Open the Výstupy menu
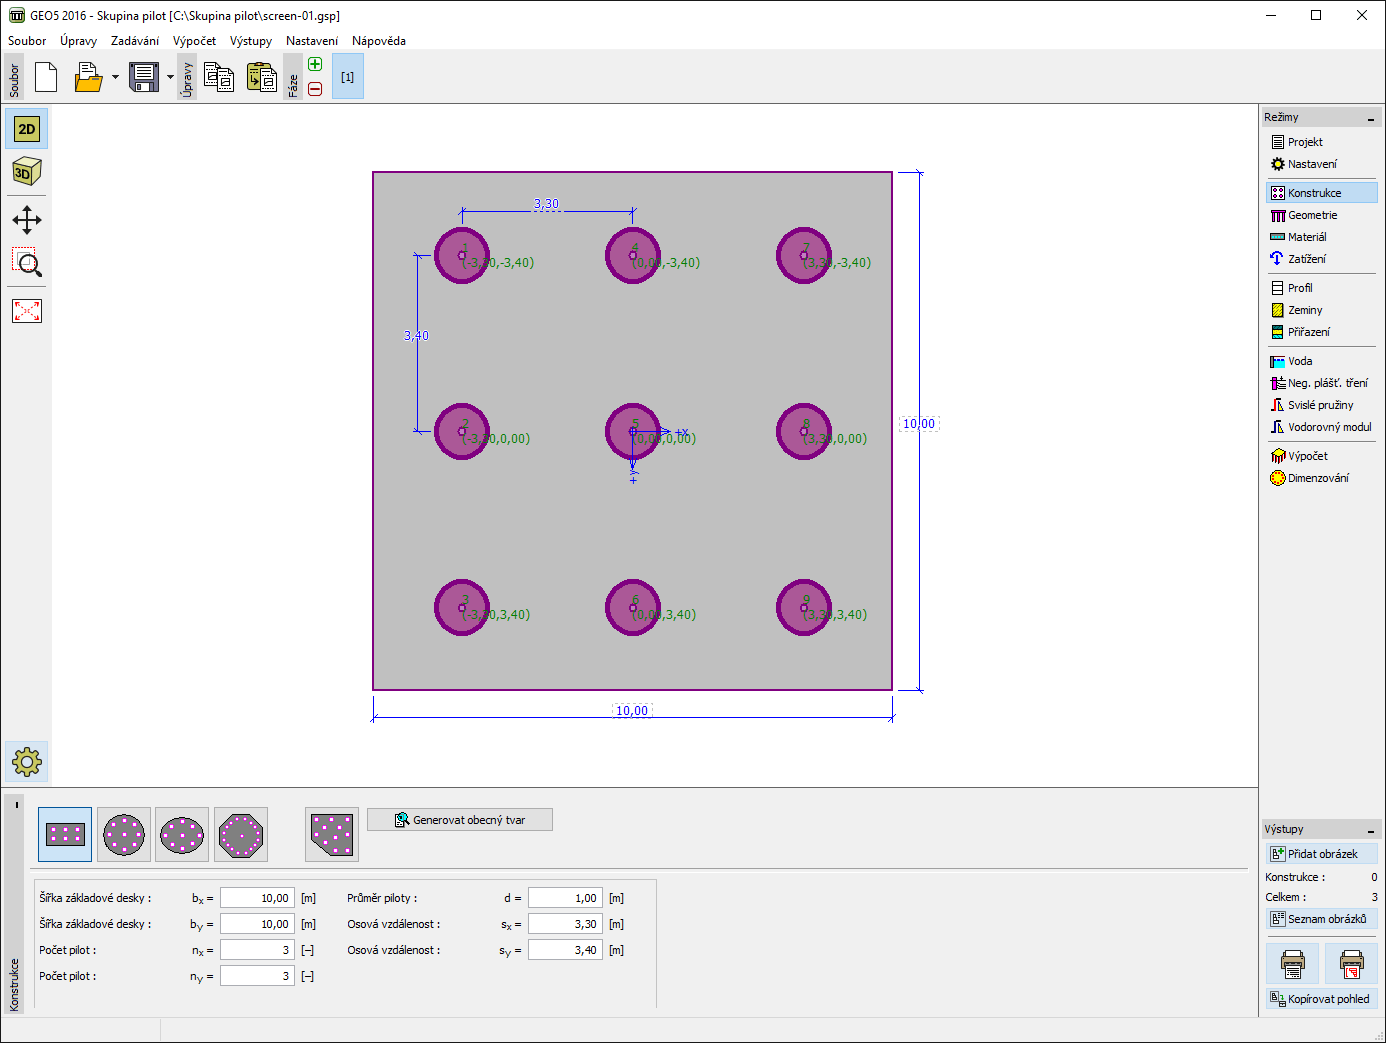The width and height of the screenshot is (1386, 1043). 251,41
